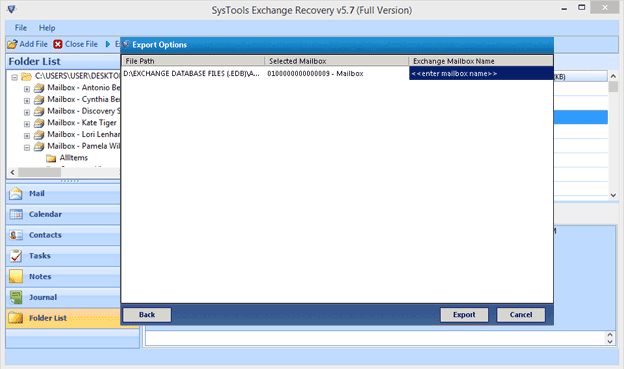Click Close File label in toolbar

coord(81,44)
